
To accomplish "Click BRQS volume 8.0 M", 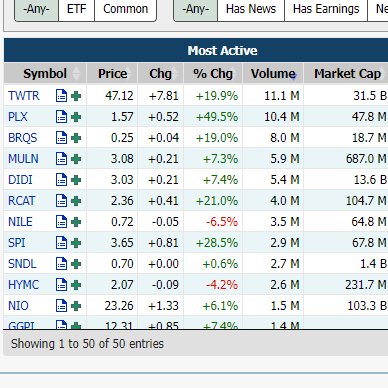I will click(285, 138).
